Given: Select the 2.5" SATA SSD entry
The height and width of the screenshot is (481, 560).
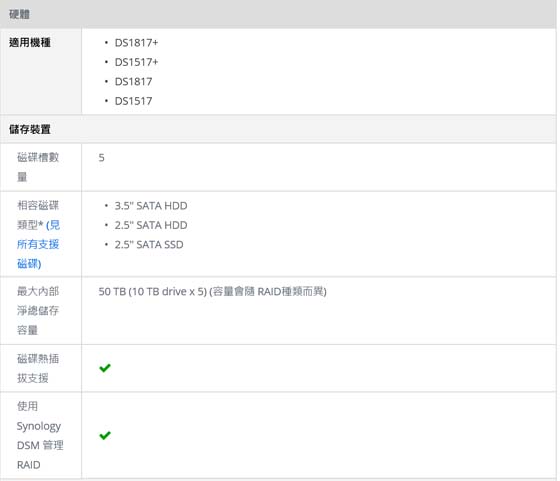Looking at the screenshot, I should 149,245.
